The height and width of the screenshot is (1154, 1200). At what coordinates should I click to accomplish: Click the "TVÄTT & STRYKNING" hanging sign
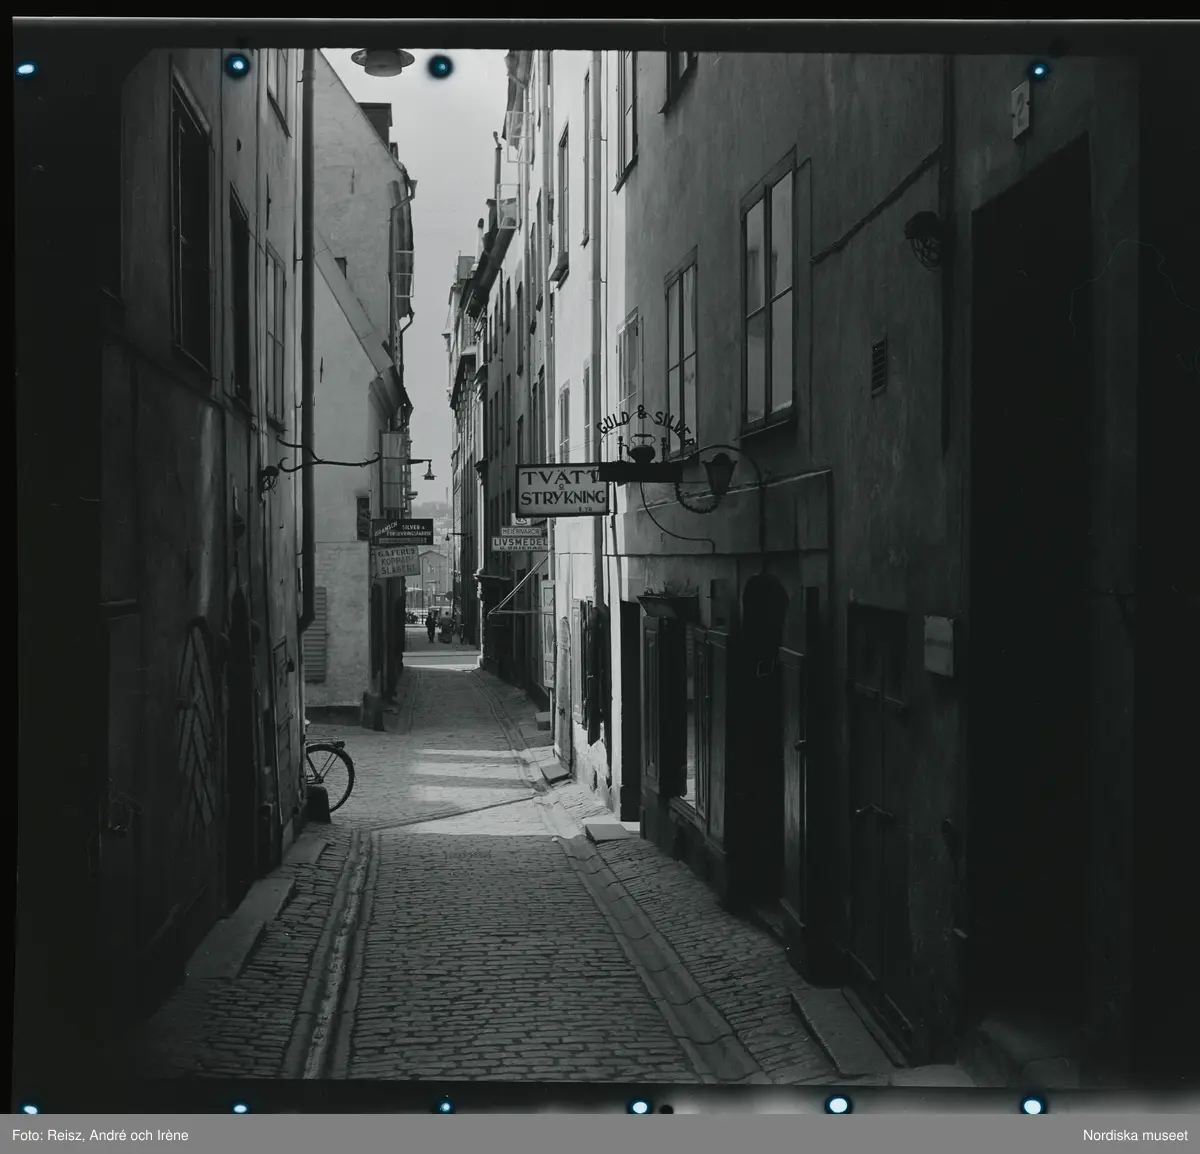coord(561,489)
